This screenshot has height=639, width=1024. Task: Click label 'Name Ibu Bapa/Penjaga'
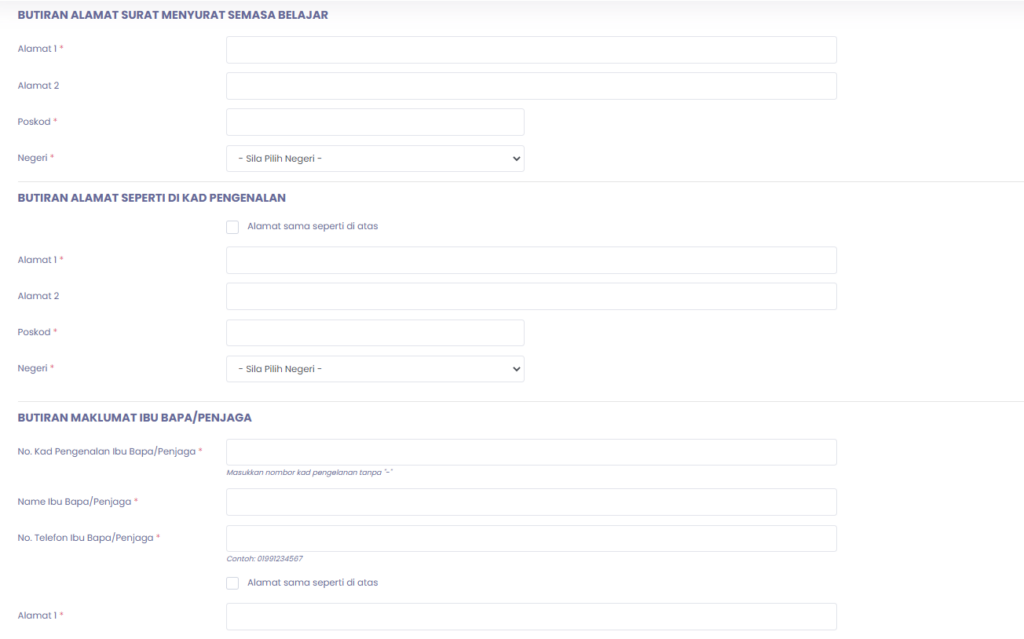[x=74, y=502]
